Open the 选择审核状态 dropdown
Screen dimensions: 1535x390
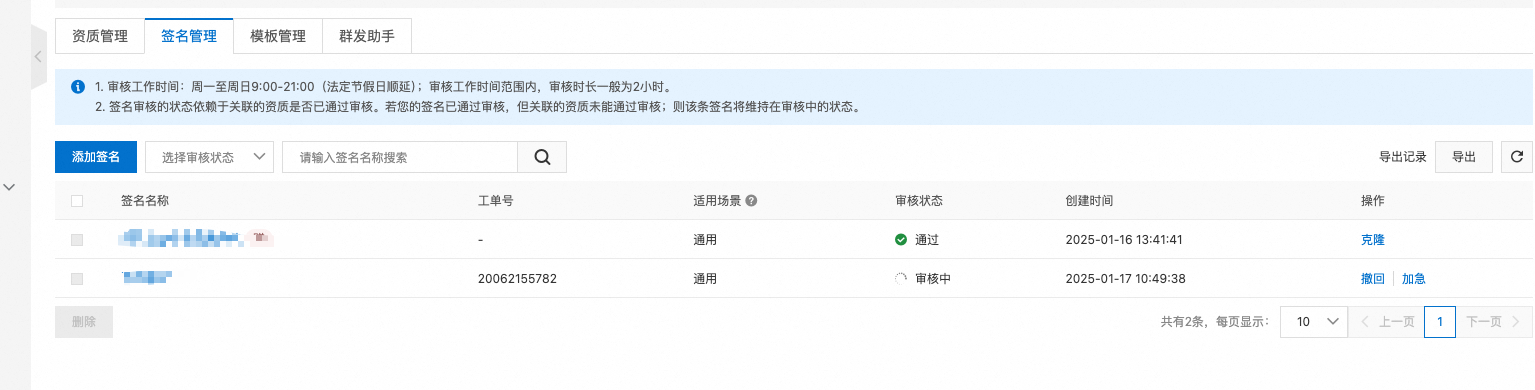[209, 157]
